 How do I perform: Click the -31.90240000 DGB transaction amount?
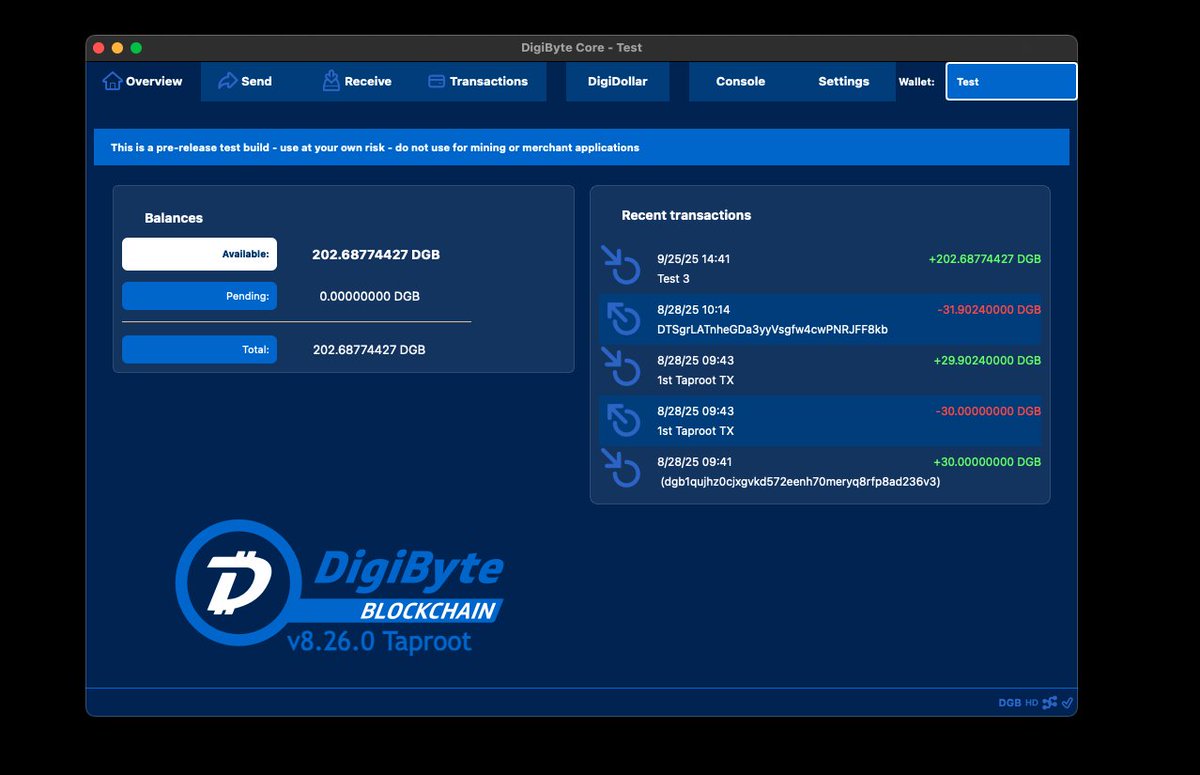pyautogui.click(x=989, y=309)
